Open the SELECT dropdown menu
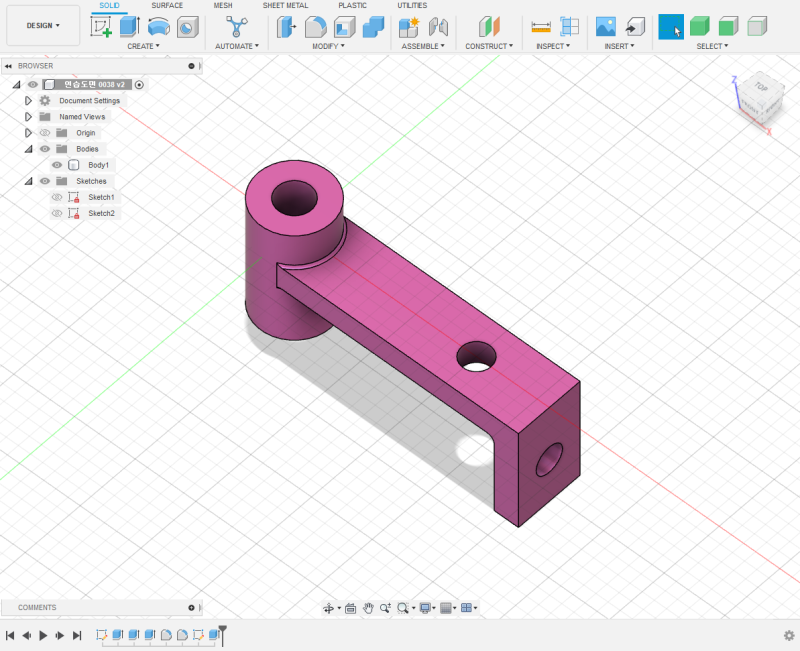Screen dimensions: 800x651 pyautogui.click(x=711, y=45)
